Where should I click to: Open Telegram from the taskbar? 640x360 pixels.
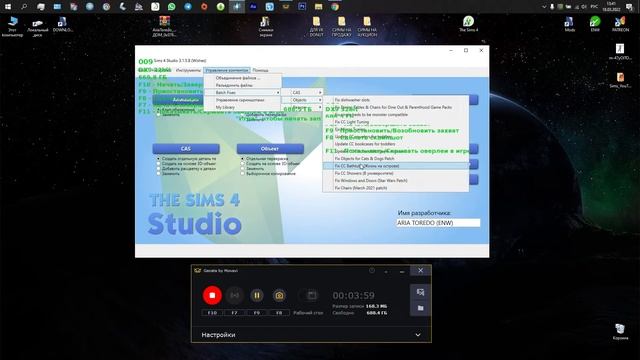188,7
